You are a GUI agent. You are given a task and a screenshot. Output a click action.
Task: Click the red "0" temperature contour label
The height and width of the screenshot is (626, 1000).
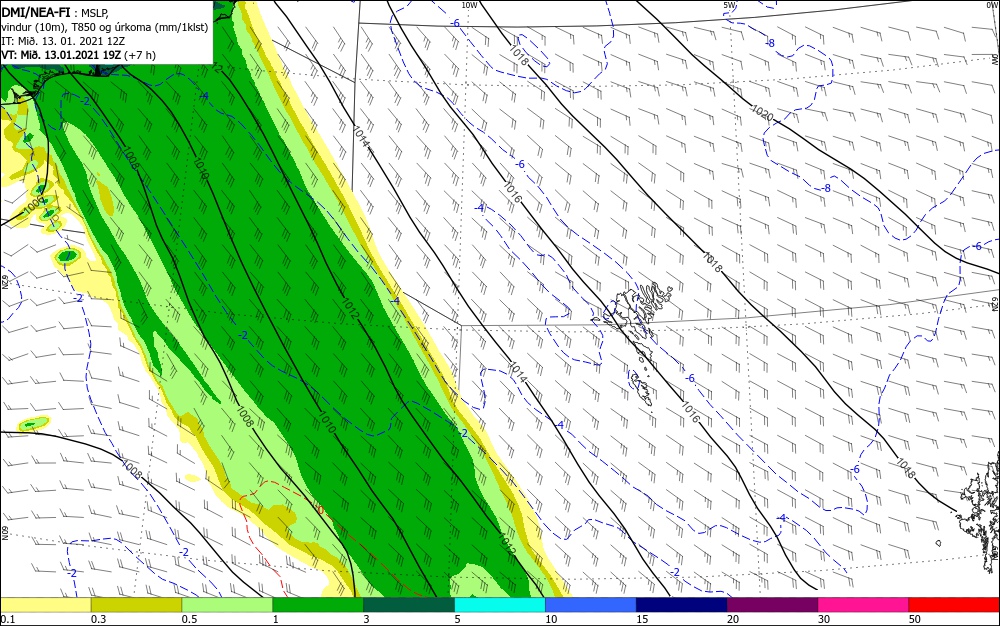pos(320,511)
